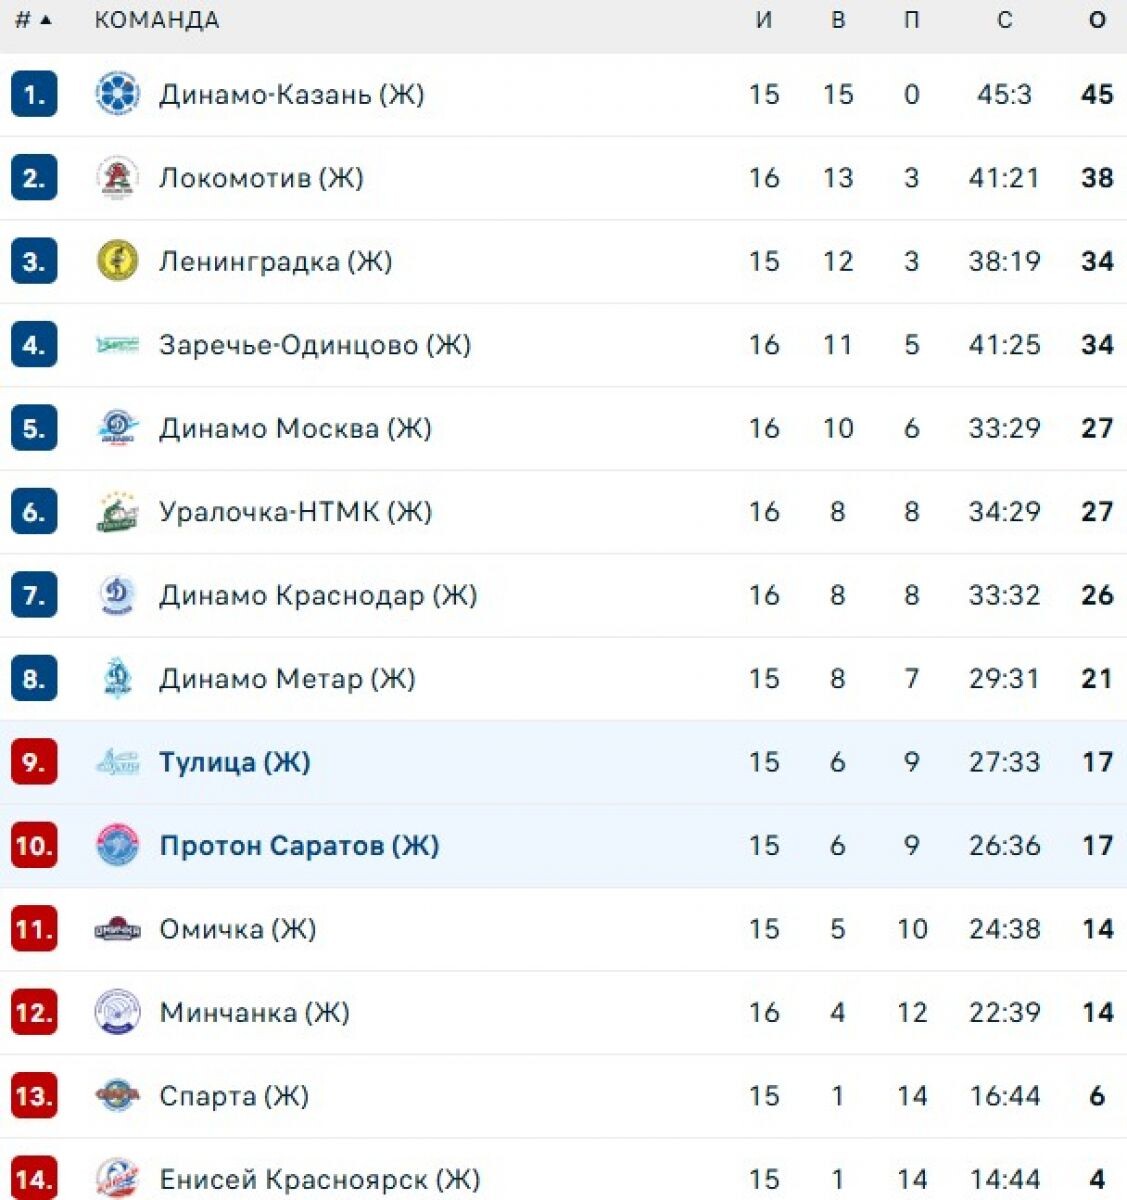The width and height of the screenshot is (1127, 1200).
Task: Click the rank badge of Динамо Москва
Action: click(x=33, y=428)
